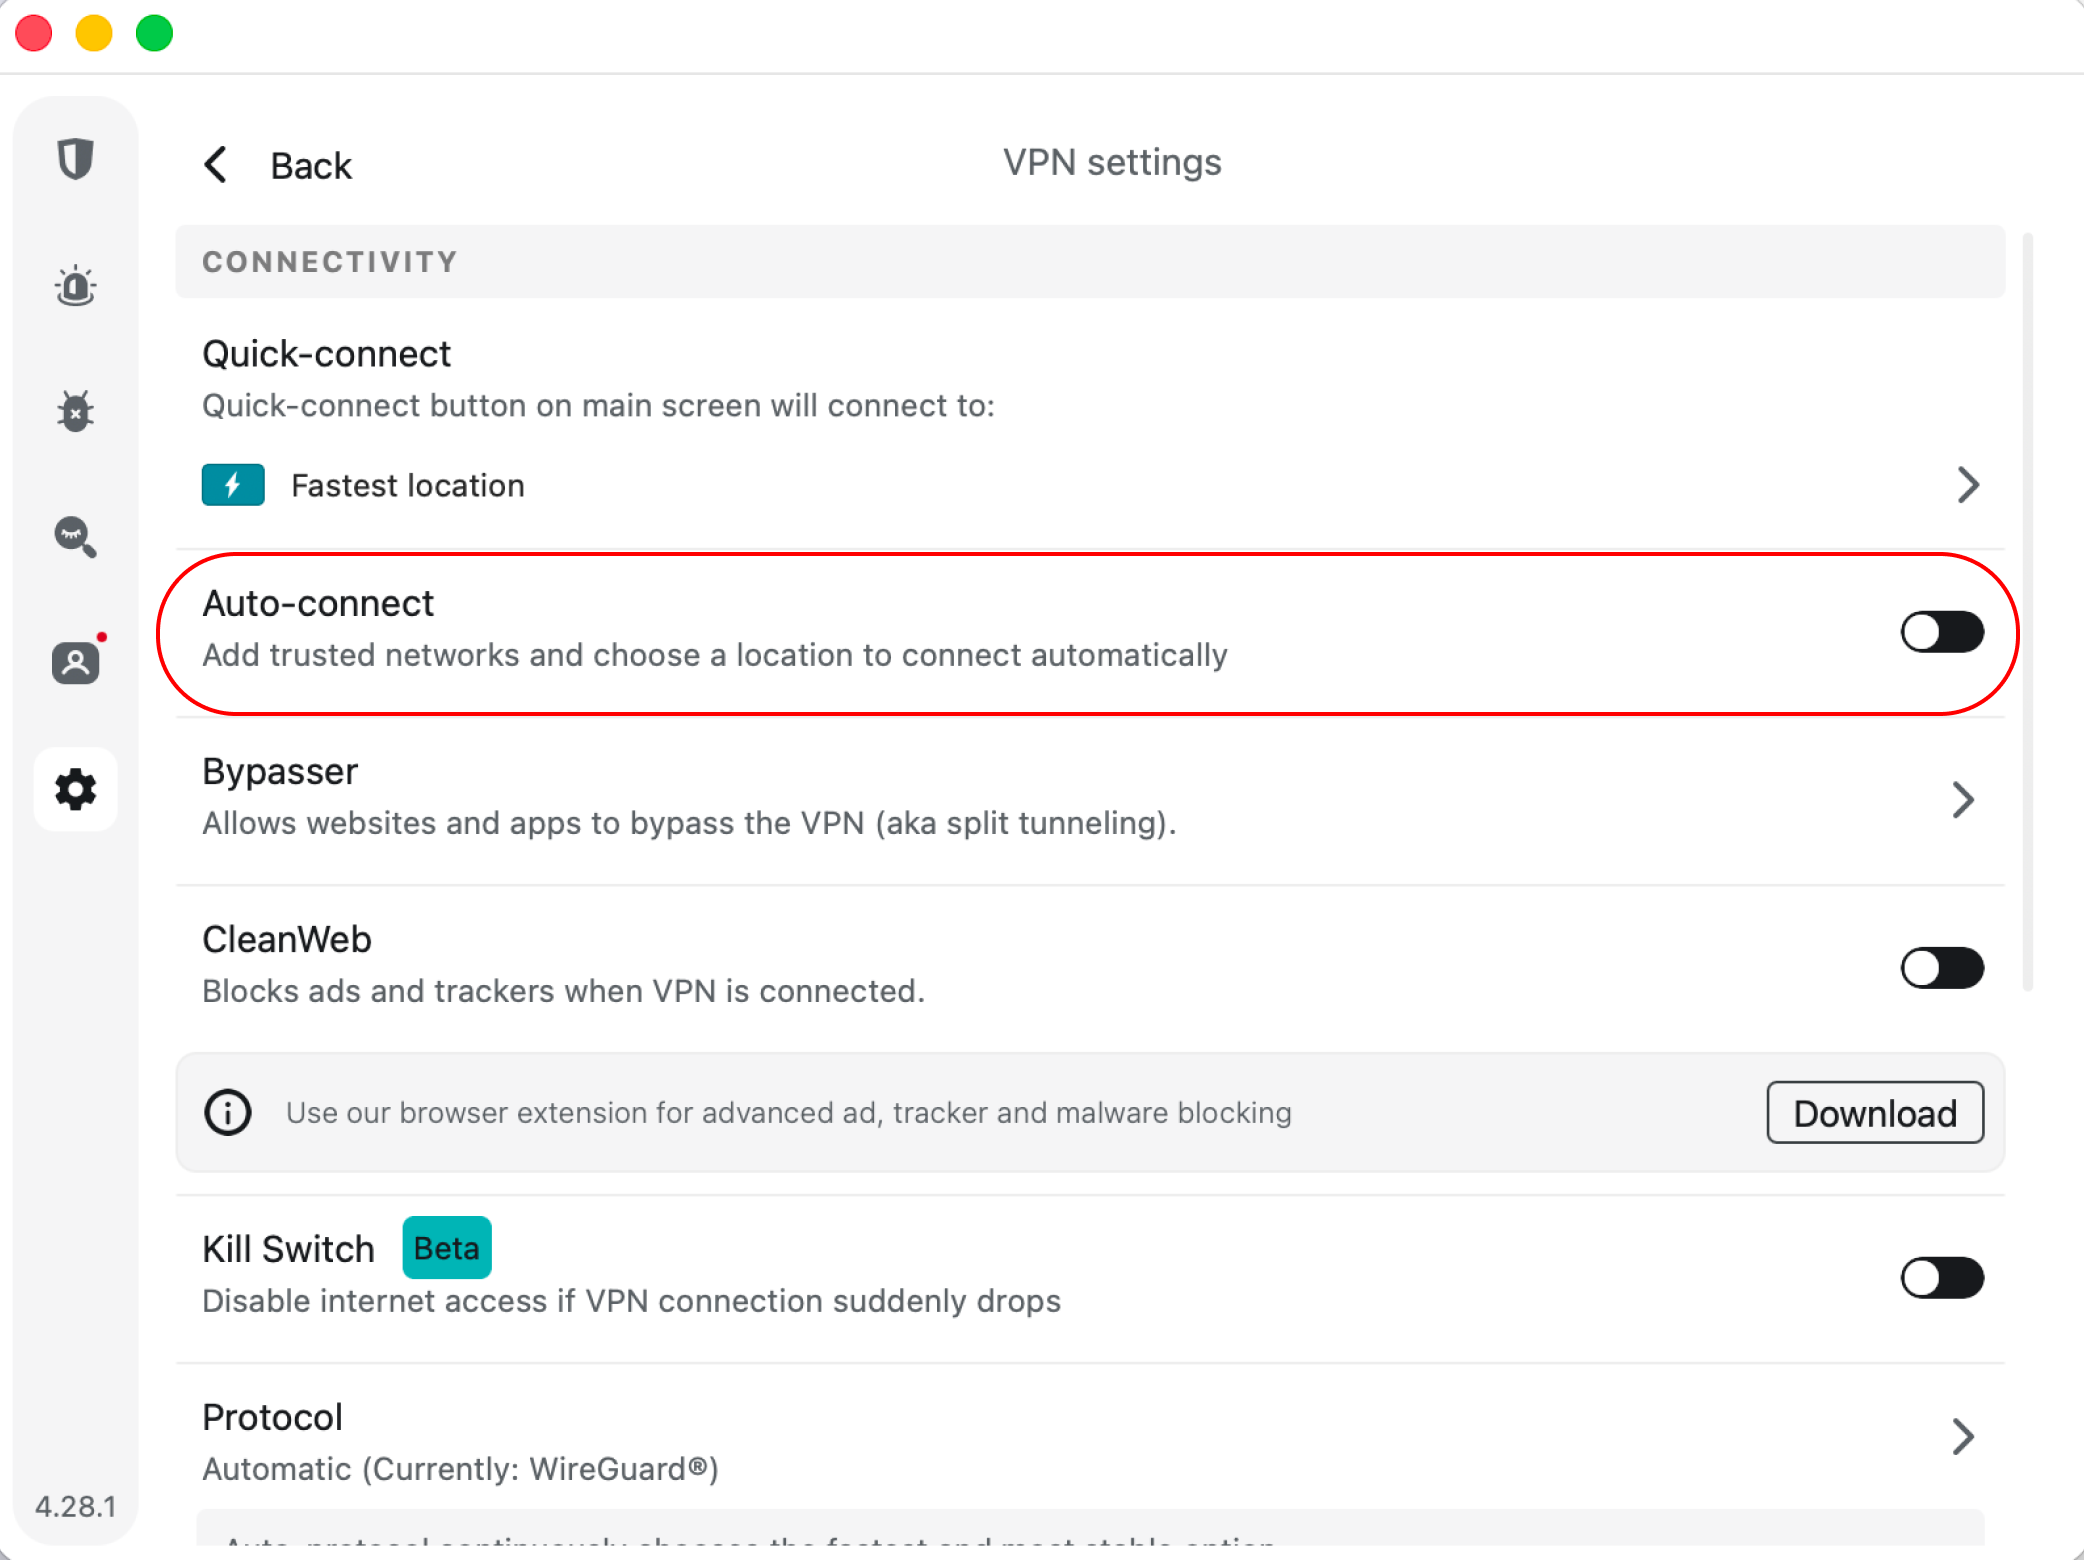Screen dimensions: 2084x1560
Task: Click the Fastest location lightning icon
Action: [x=233, y=485]
